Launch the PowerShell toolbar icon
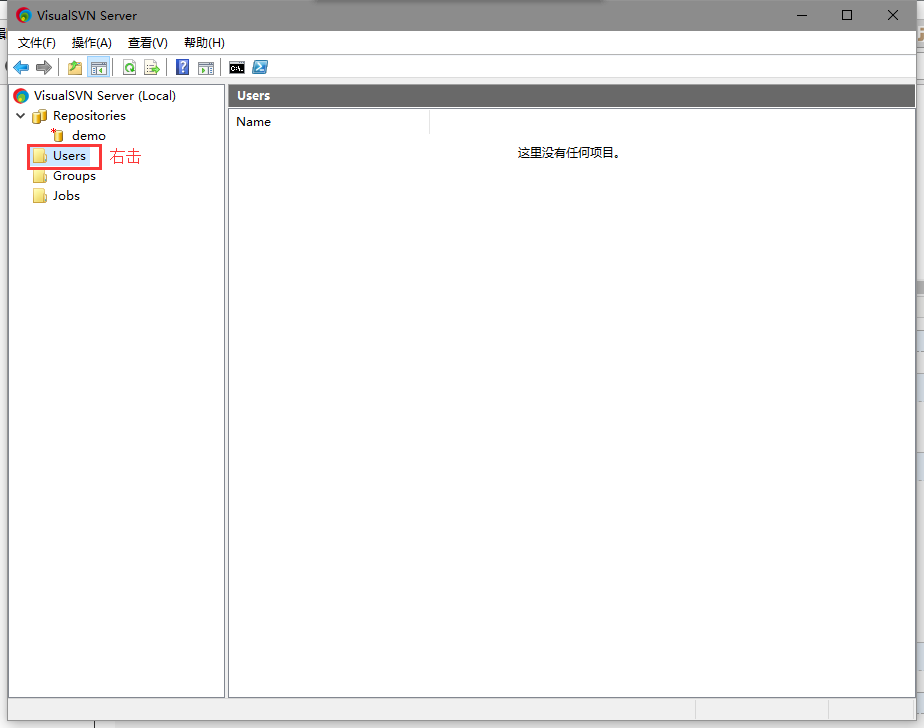Viewport: 924px width, 728px height. click(x=260, y=67)
